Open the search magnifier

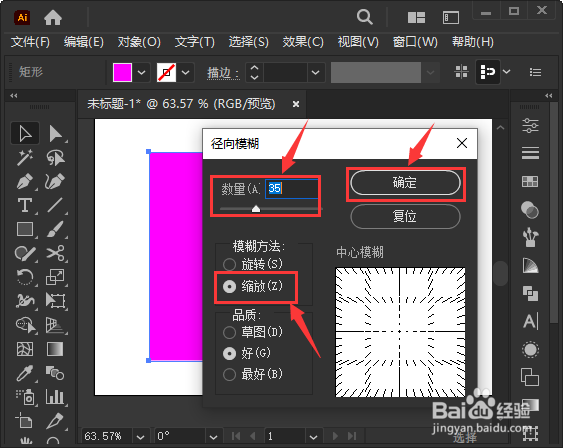[364, 17]
